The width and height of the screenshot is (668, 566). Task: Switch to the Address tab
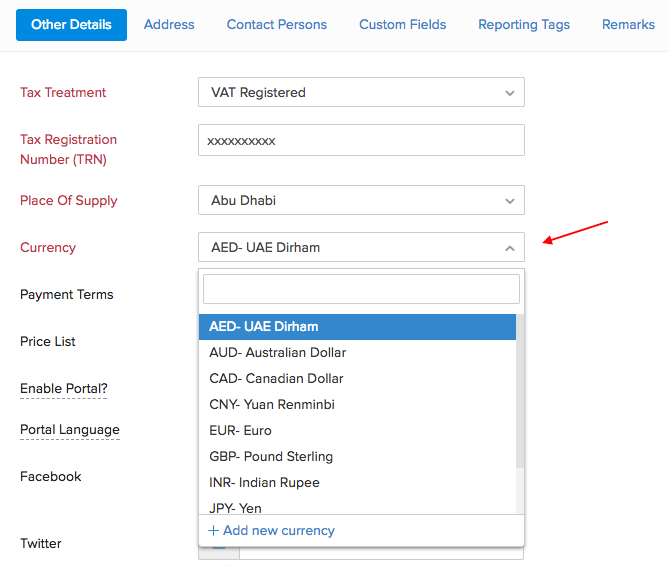pyautogui.click(x=169, y=24)
